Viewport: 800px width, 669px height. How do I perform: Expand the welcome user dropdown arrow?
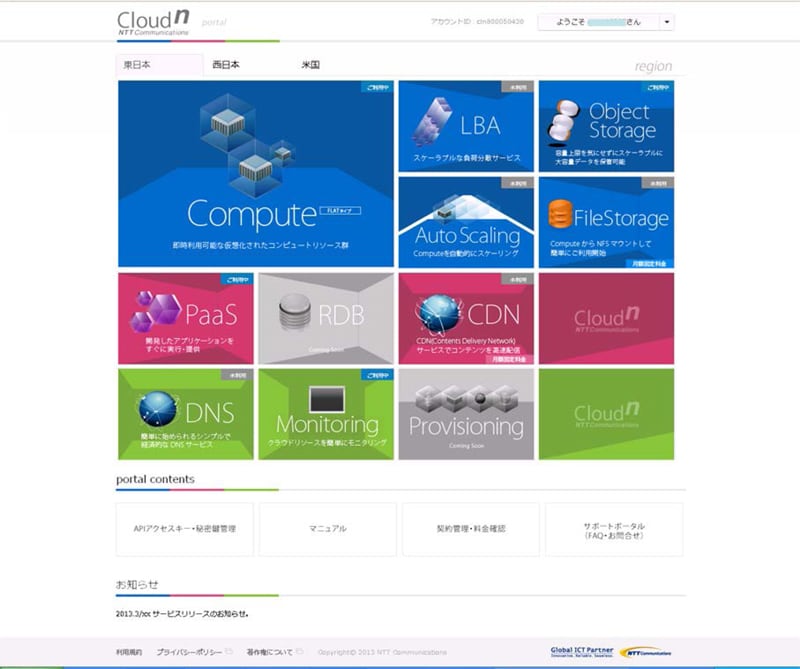tap(666, 22)
